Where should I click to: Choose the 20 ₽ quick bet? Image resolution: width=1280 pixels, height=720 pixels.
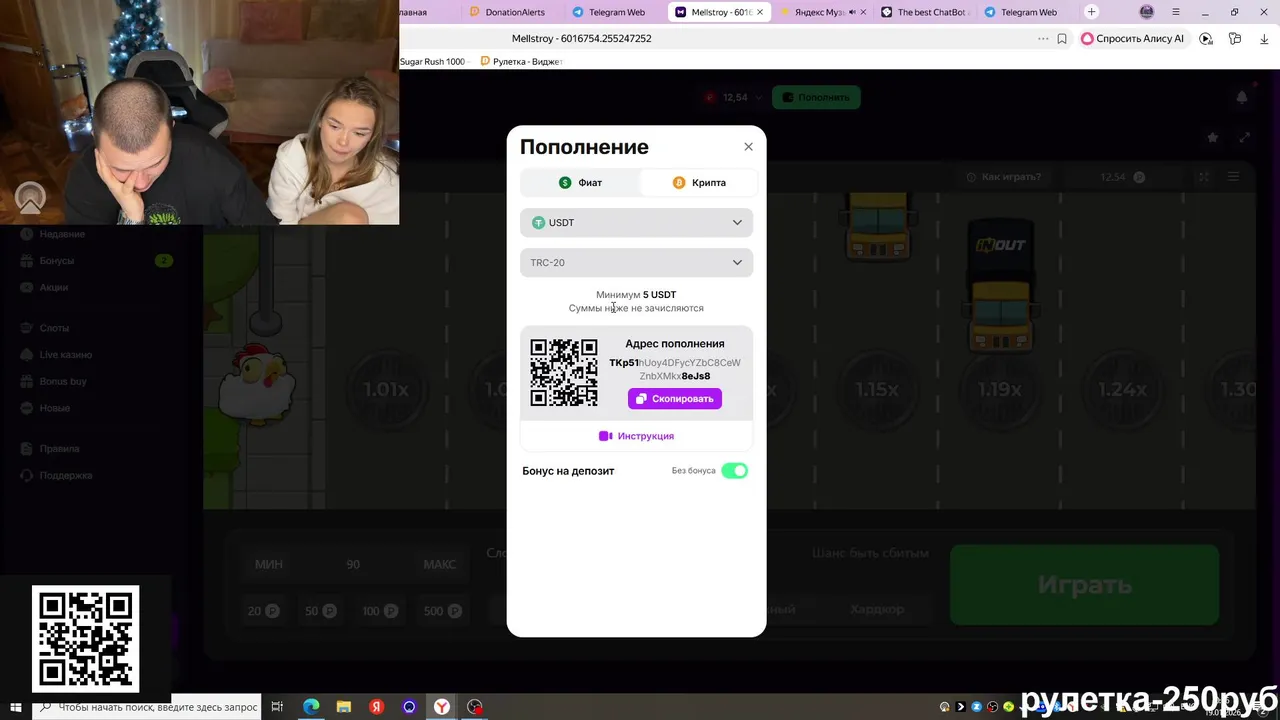tap(263, 611)
